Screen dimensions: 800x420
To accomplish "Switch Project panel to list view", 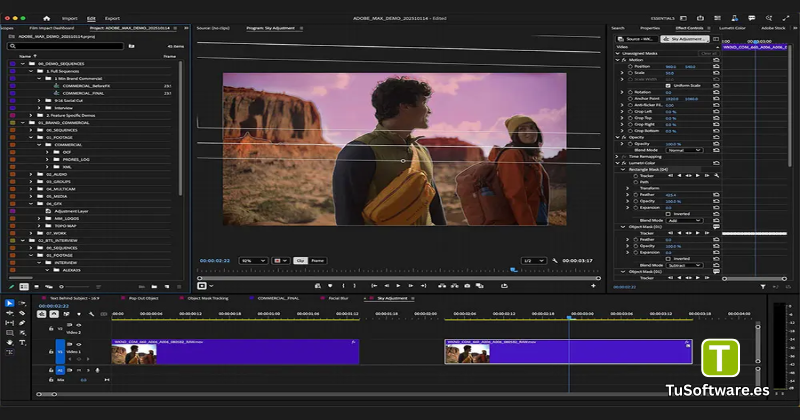I will (24, 287).
